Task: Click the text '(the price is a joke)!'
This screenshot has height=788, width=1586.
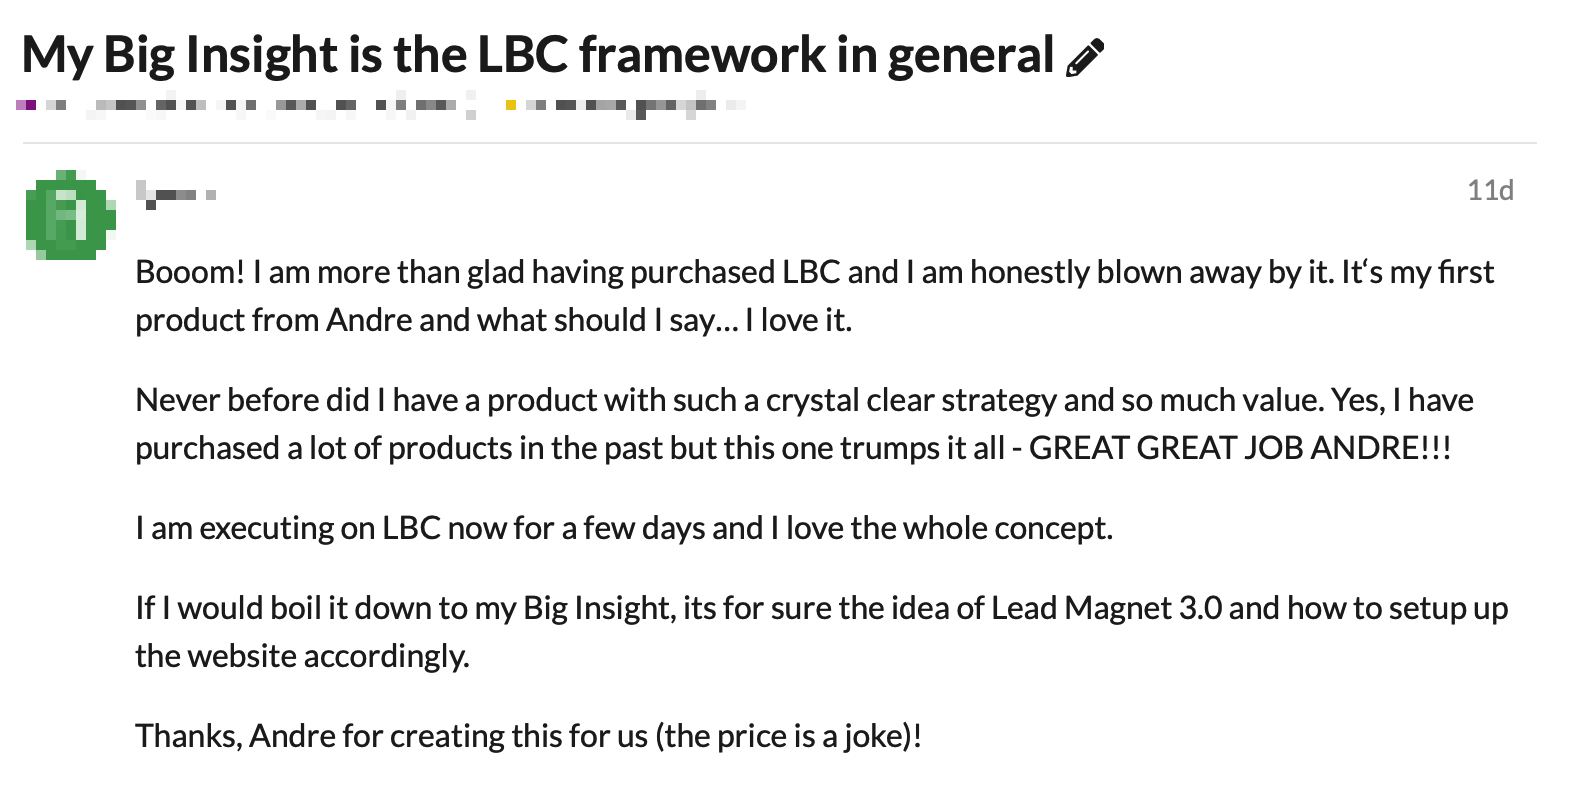Action: [788, 735]
